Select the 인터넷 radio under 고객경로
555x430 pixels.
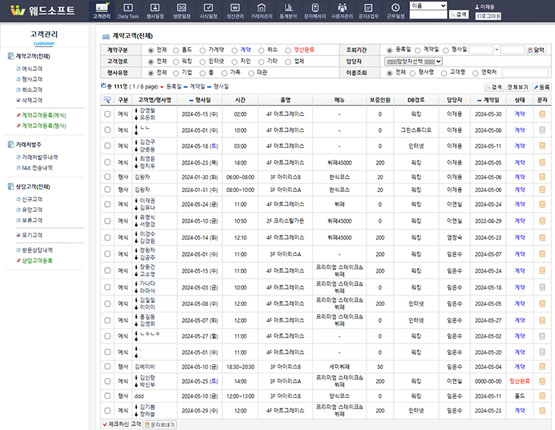coord(202,62)
